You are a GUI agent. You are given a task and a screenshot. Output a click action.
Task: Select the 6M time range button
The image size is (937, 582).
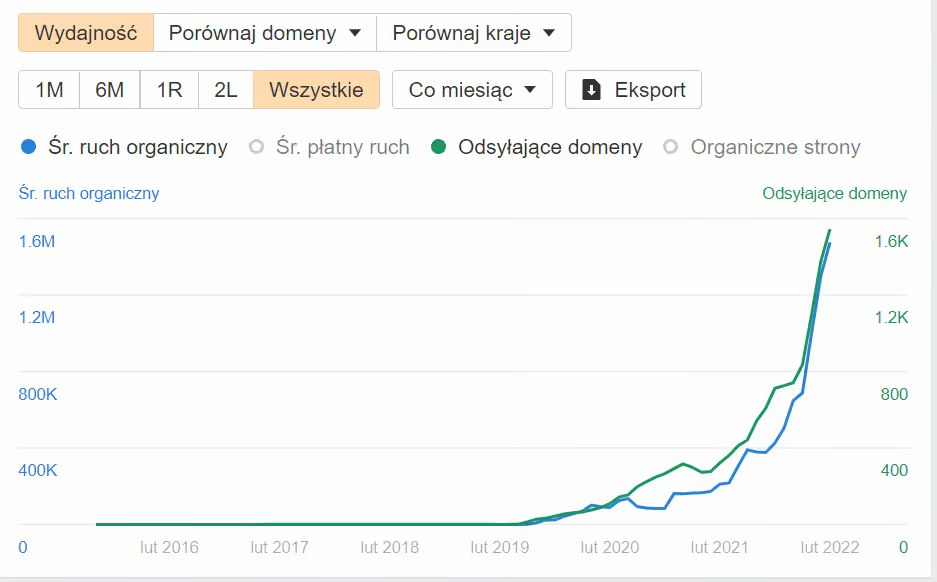[x=108, y=89]
